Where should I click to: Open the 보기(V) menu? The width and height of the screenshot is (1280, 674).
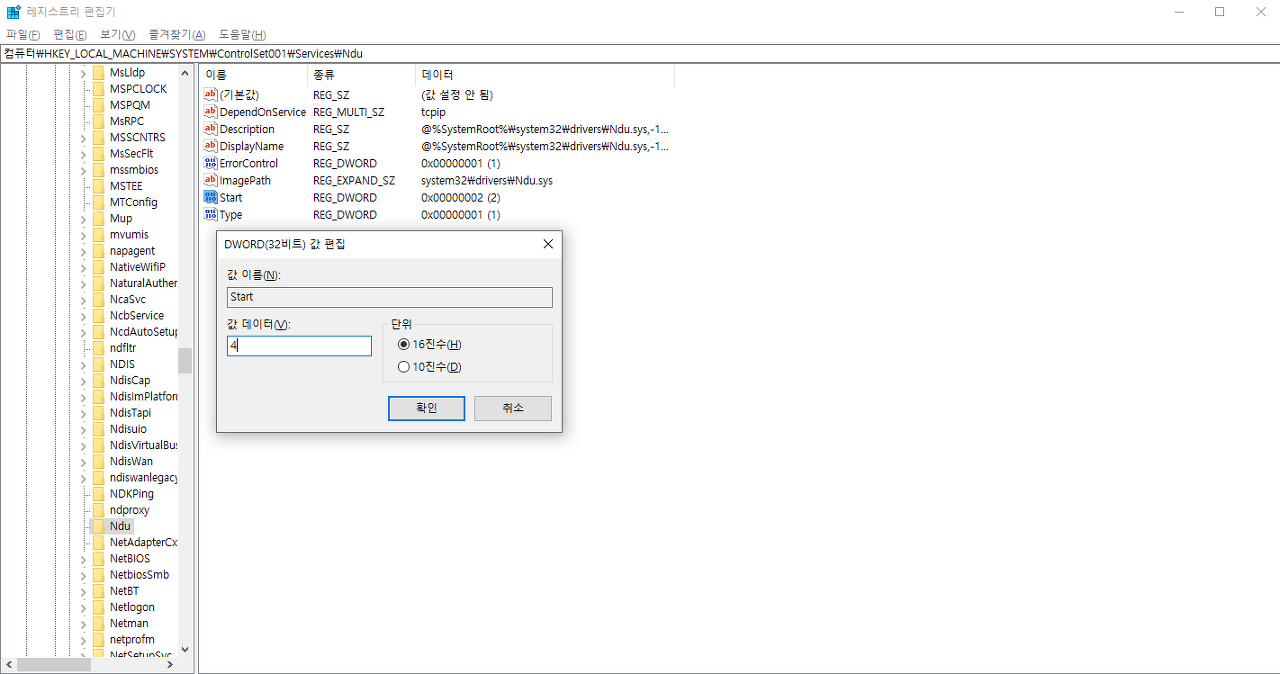click(118, 35)
